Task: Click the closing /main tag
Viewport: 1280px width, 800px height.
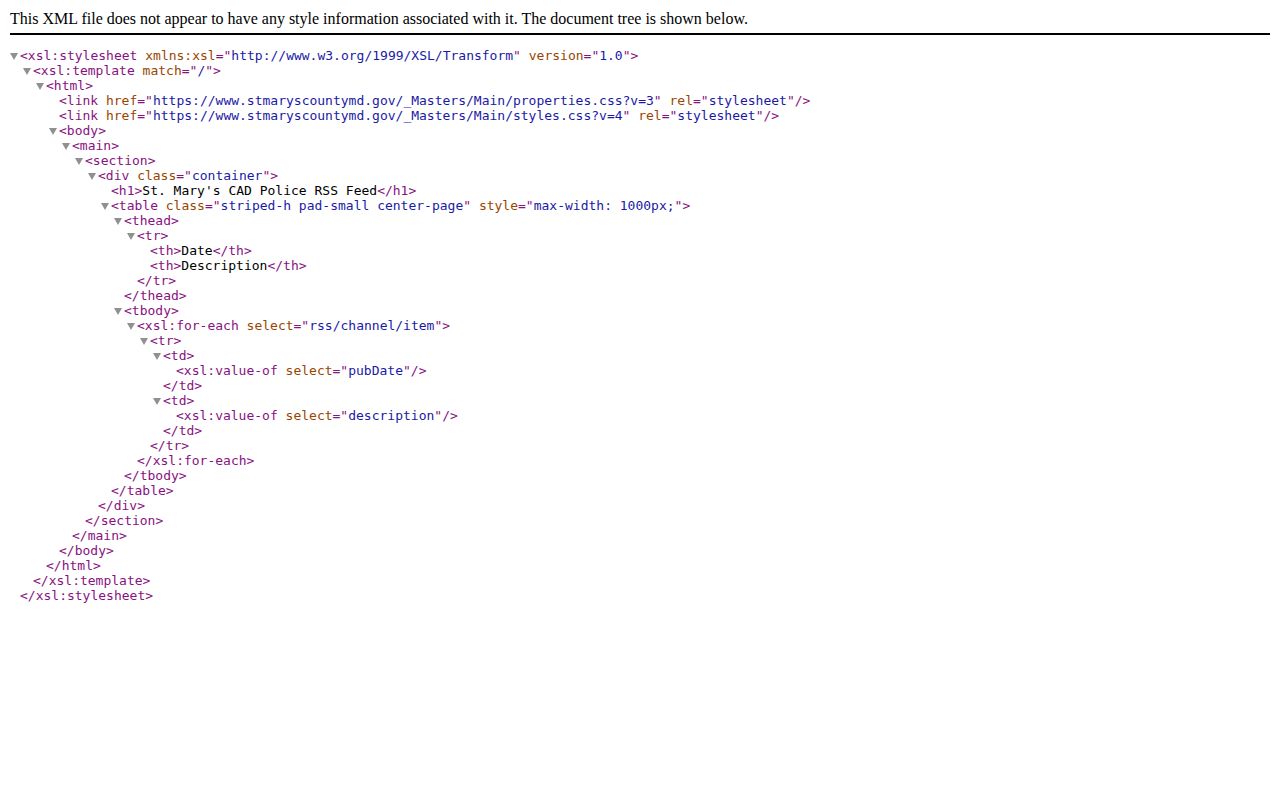Action: click(x=99, y=536)
